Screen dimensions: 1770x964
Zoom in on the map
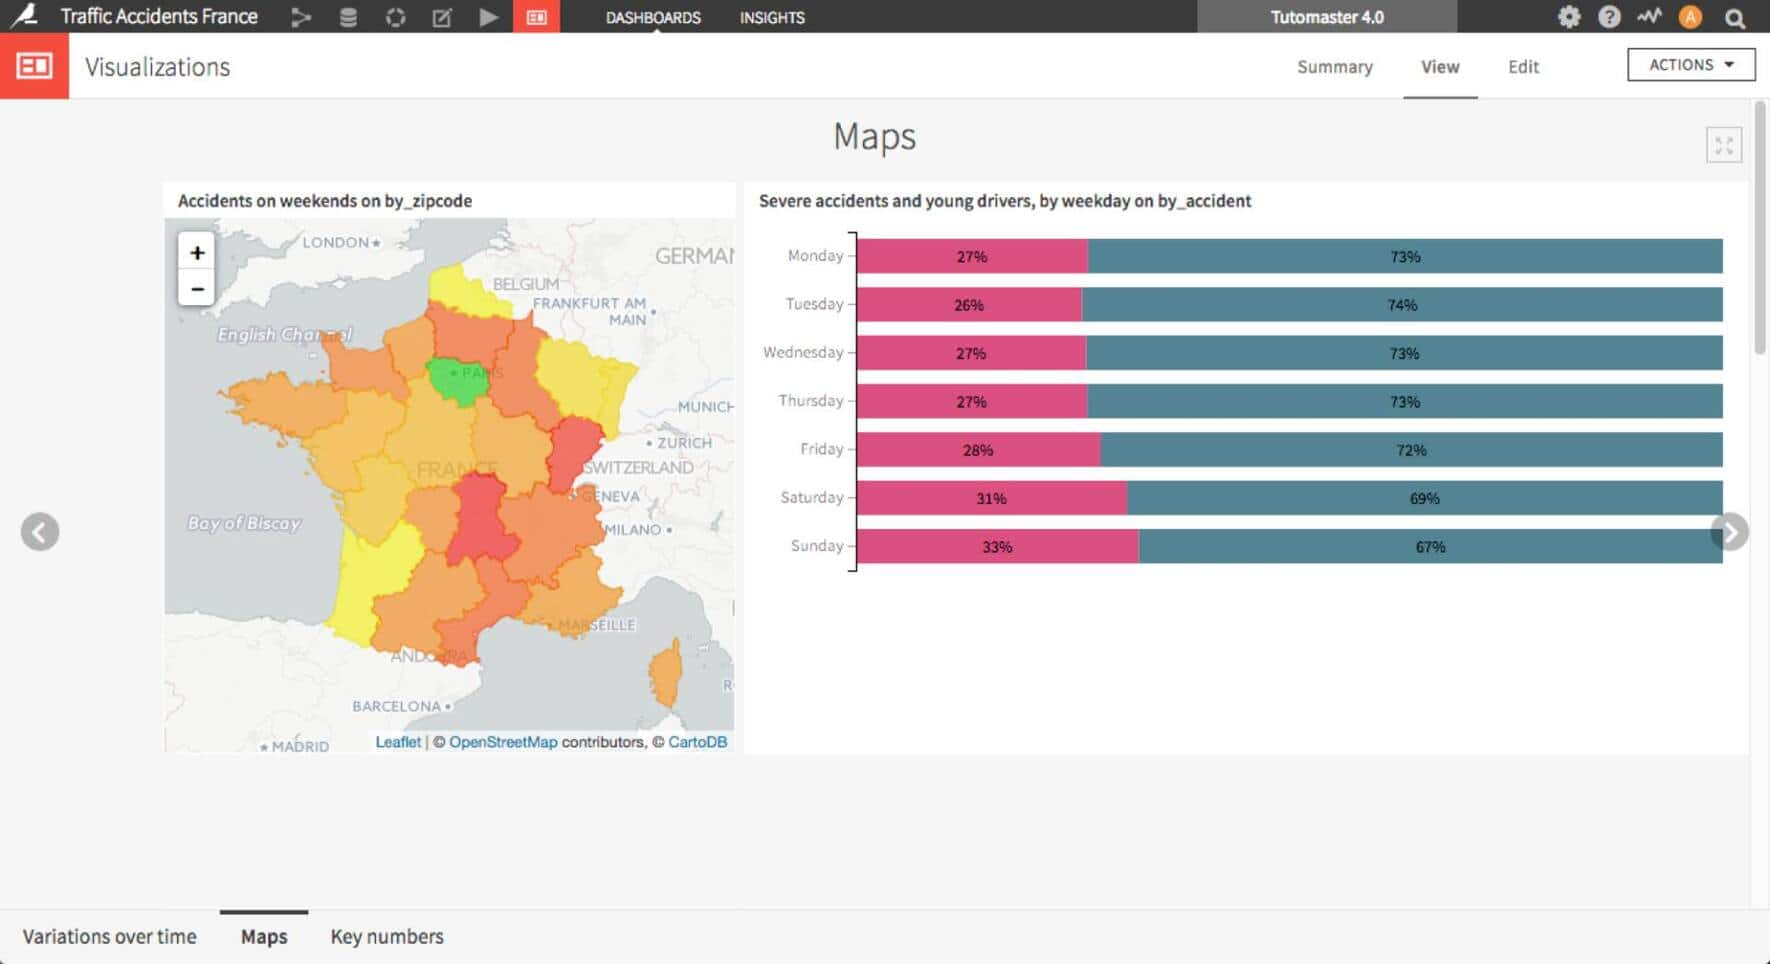pos(197,253)
